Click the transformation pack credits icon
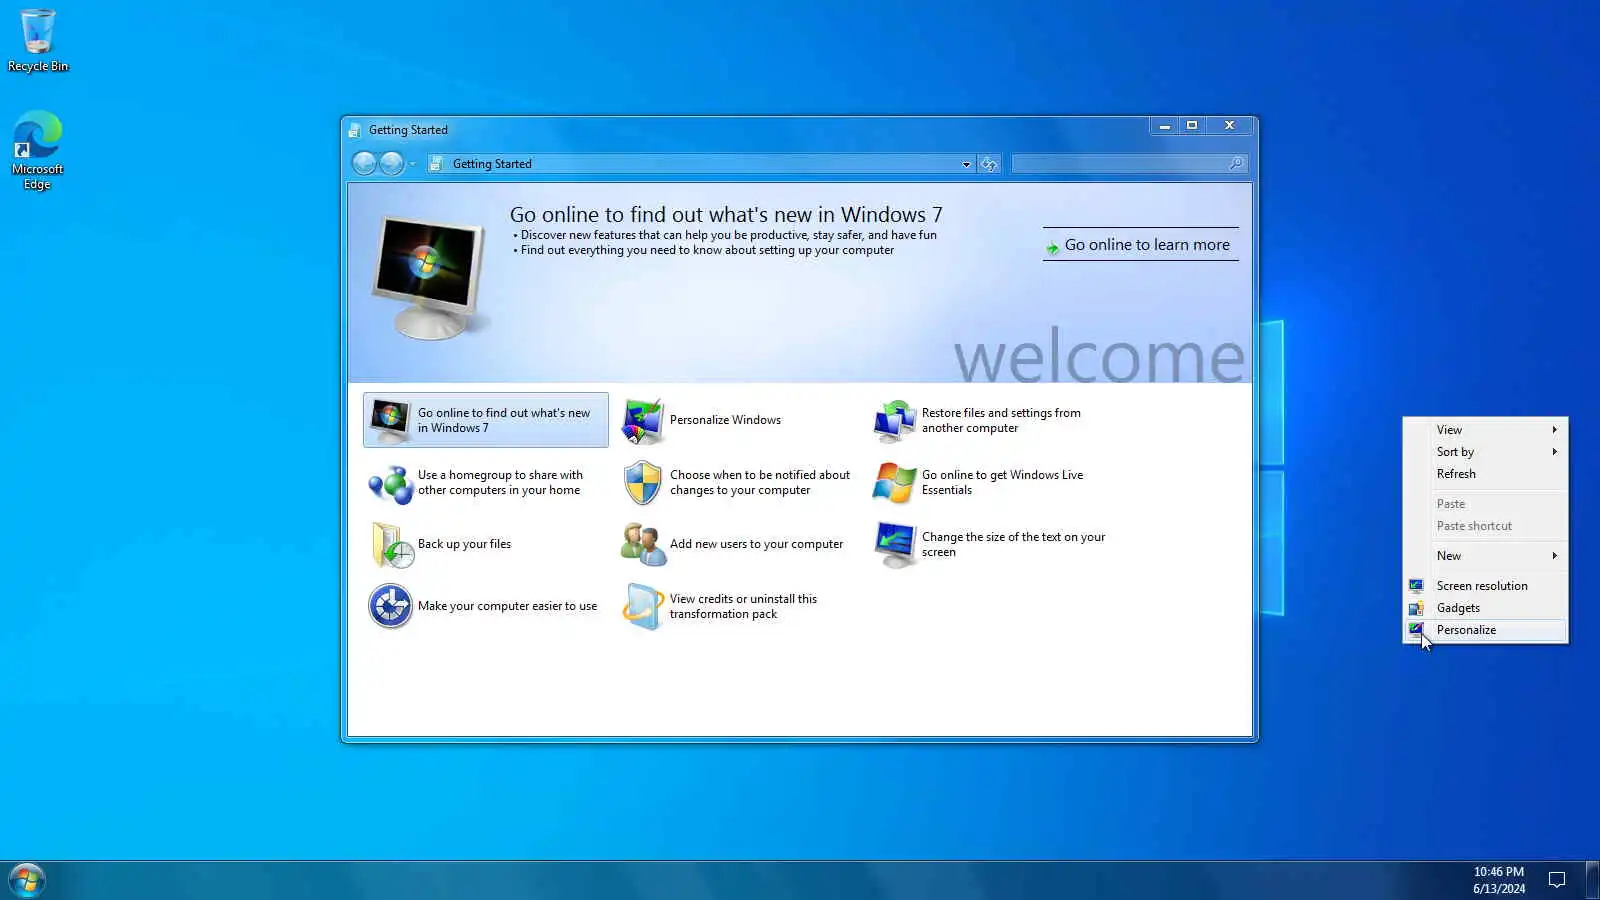This screenshot has width=1600, height=900. [x=642, y=607]
